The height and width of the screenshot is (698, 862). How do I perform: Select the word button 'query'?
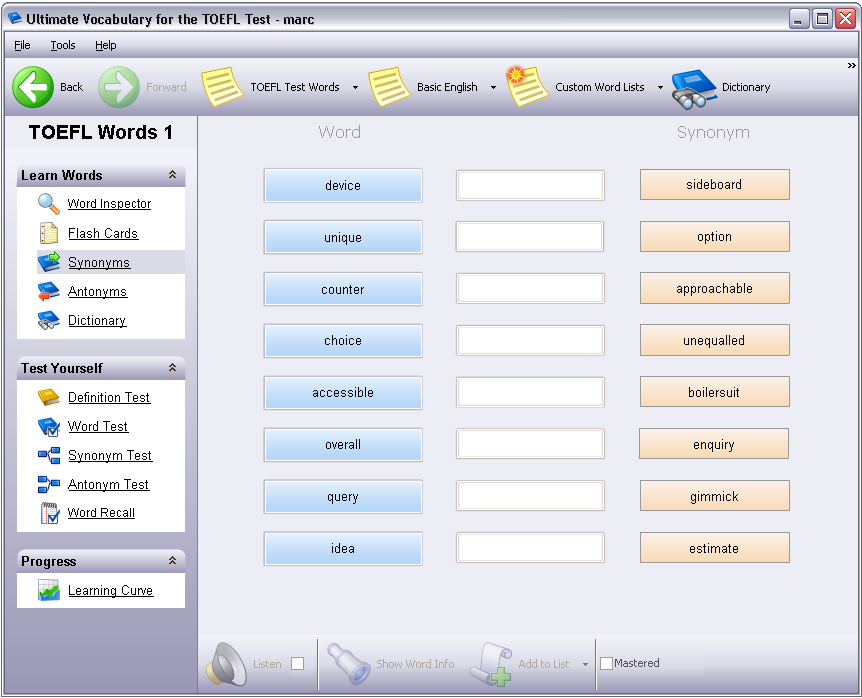(x=343, y=497)
